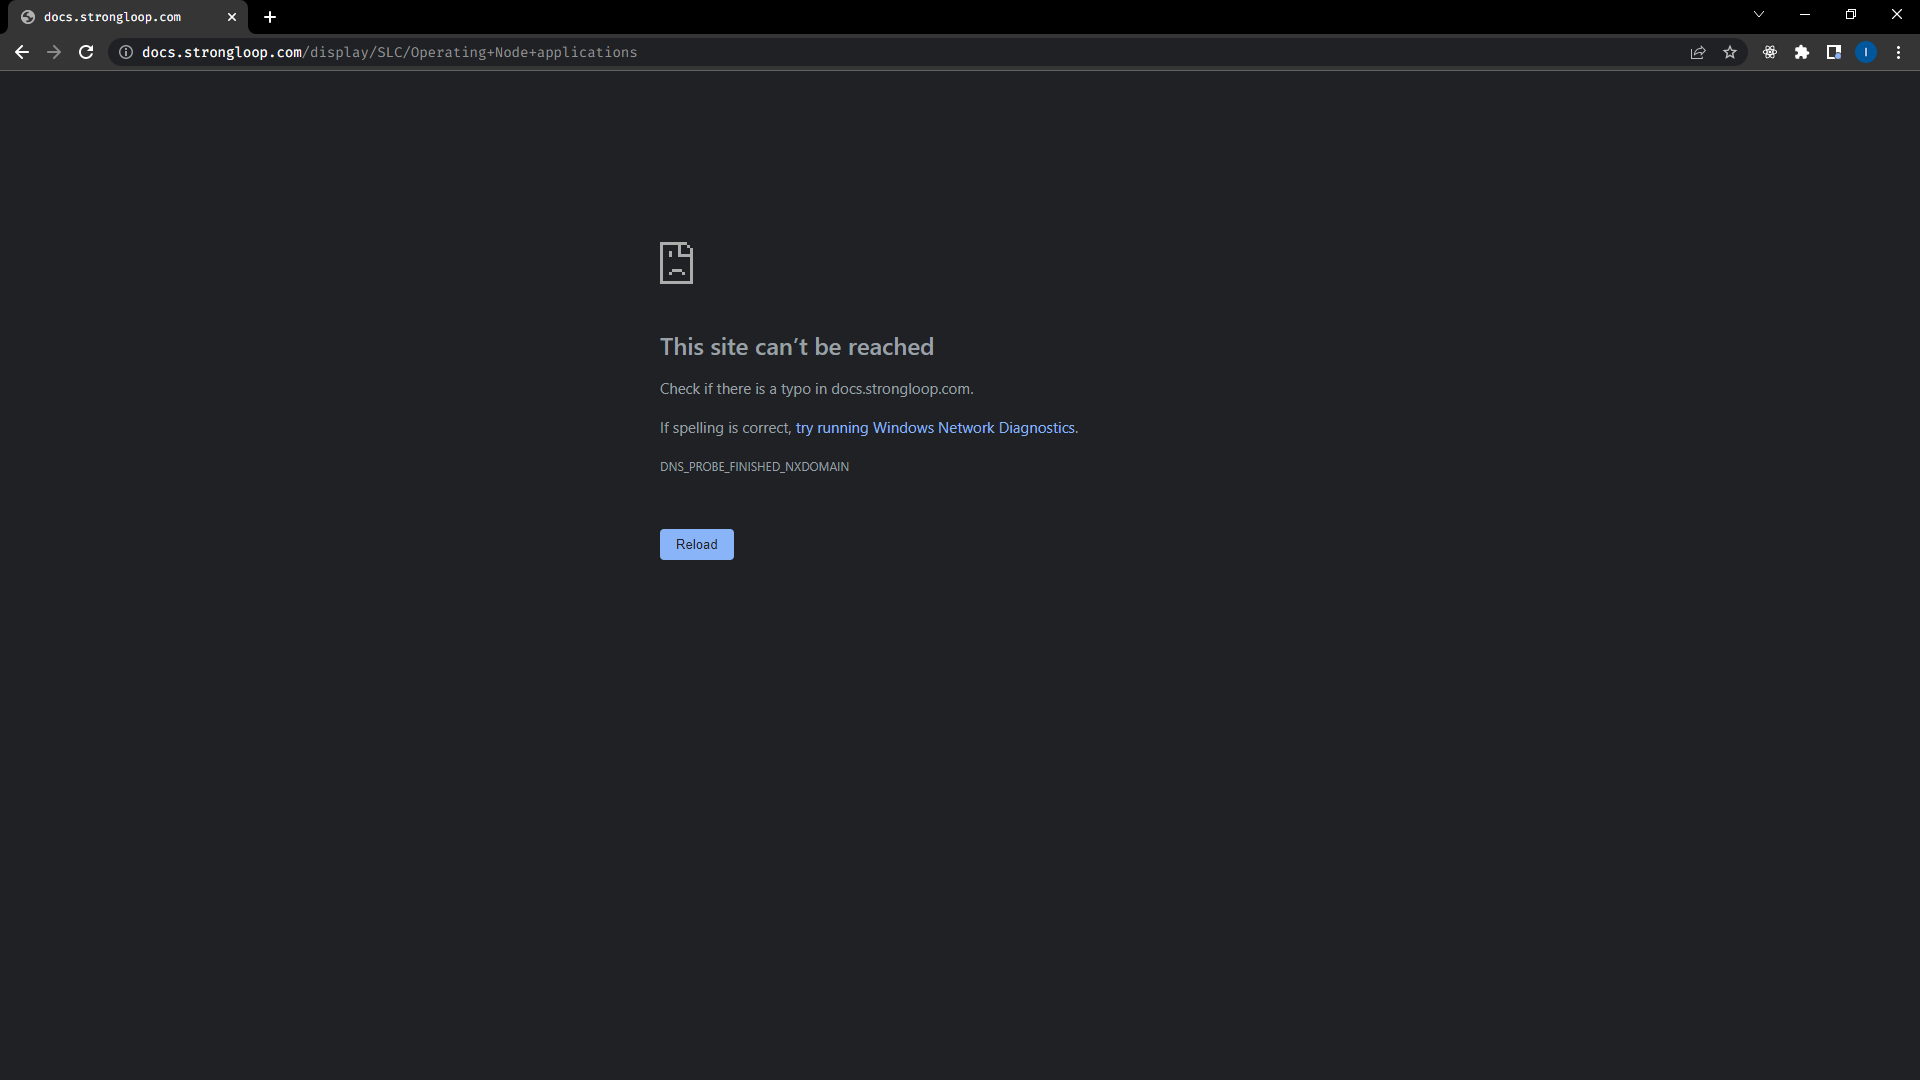Toggle the browser side panel
Viewport: 1920px width, 1080px height.
[1834, 52]
